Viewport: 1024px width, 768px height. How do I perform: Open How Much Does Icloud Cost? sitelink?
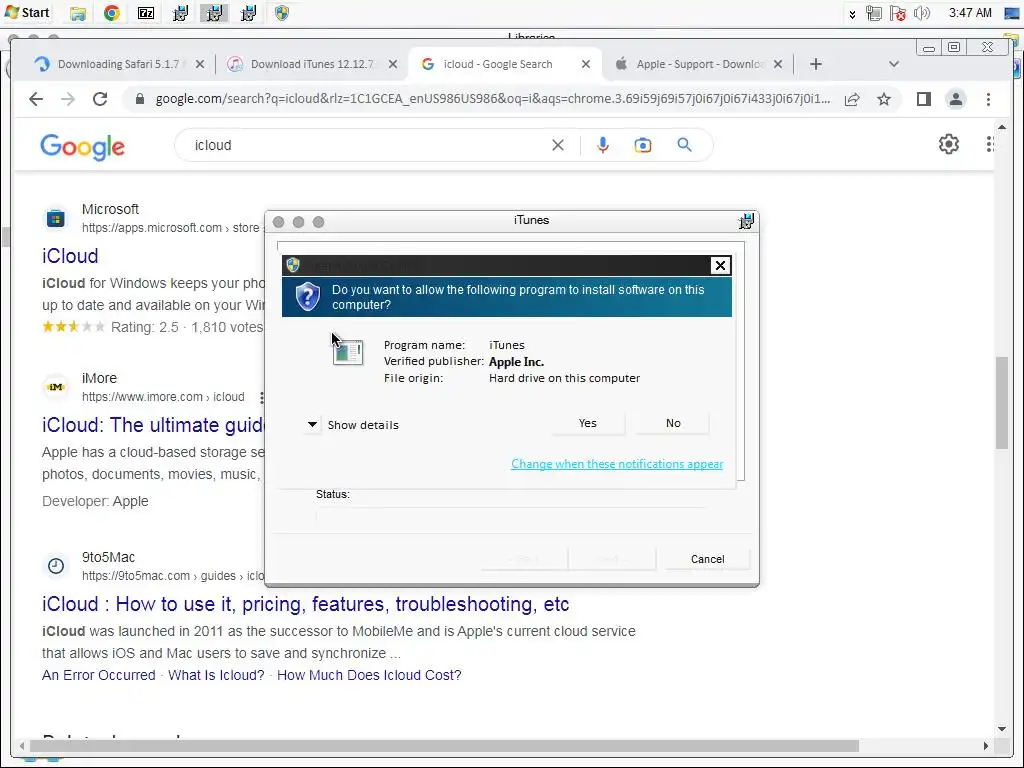[x=369, y=675]
